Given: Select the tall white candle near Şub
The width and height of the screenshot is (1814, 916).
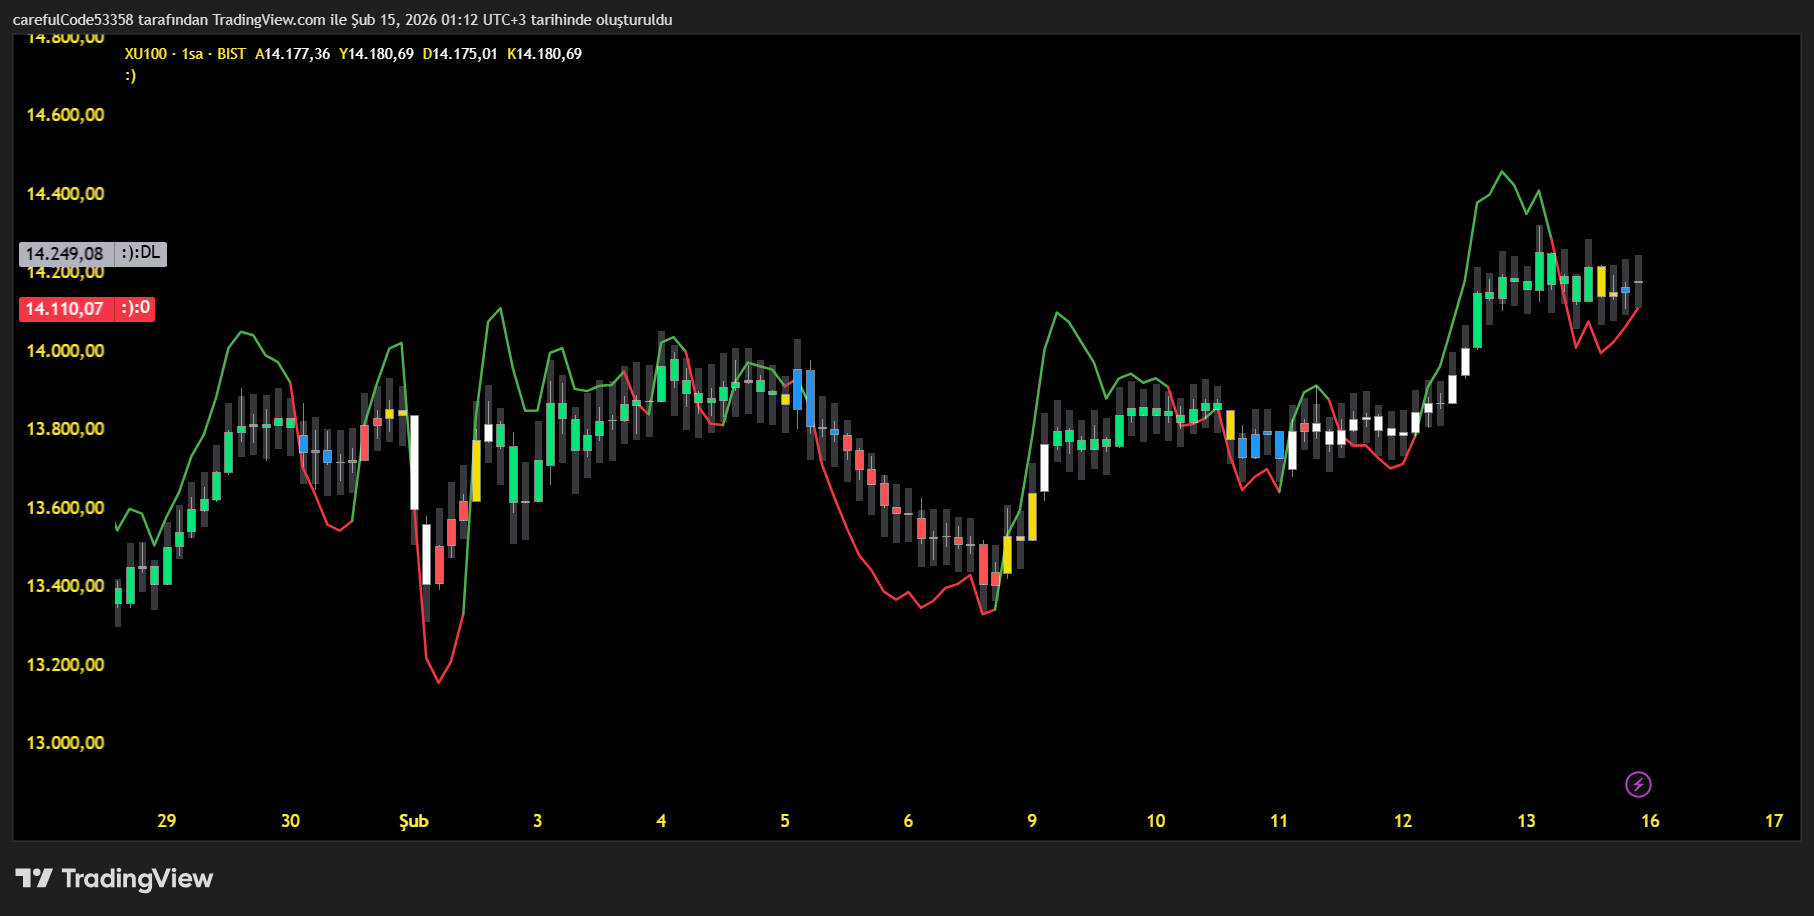Looking at the screenshot, I should point(413,460).
